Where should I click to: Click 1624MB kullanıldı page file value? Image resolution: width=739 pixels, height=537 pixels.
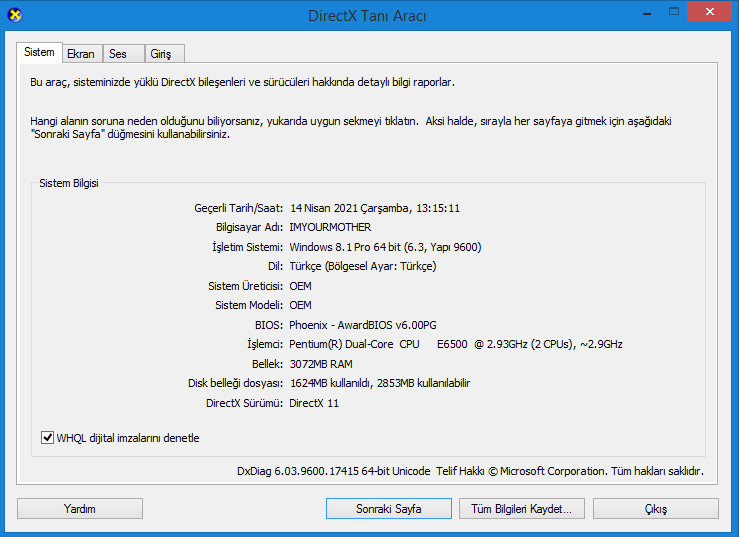(380, 383)
